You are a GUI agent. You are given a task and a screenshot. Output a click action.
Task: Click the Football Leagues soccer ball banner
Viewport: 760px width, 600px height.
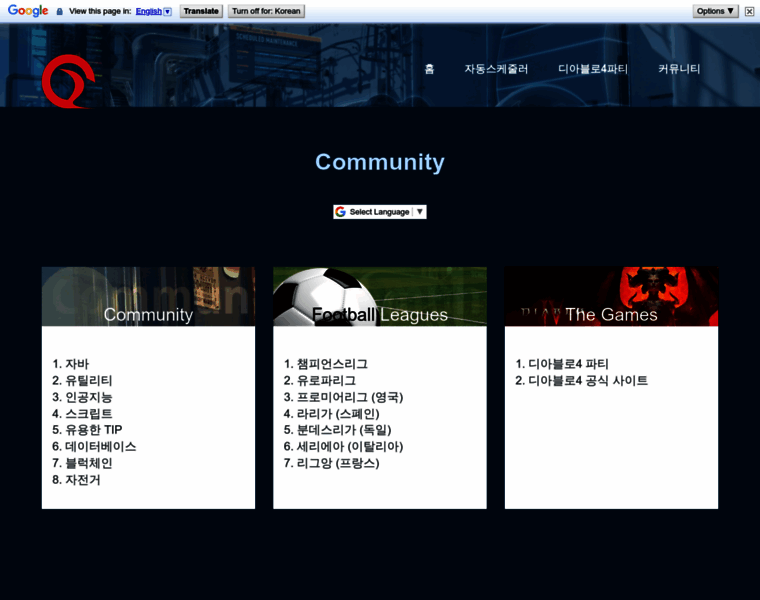(x=379, y=296)
